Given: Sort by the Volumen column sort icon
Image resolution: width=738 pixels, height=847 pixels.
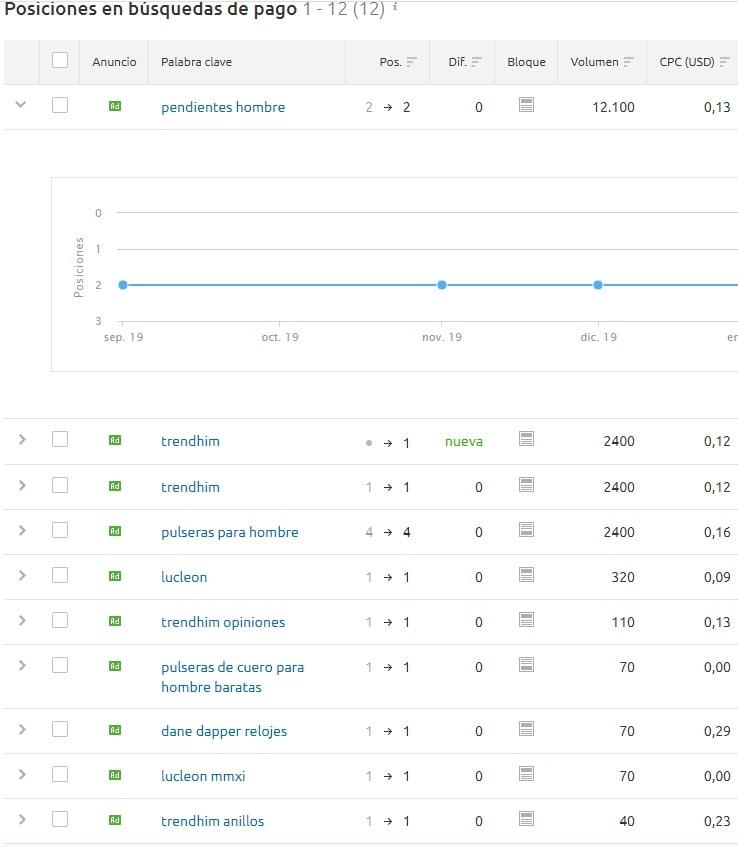Looking at the screenshot, I should pos(628,62).
